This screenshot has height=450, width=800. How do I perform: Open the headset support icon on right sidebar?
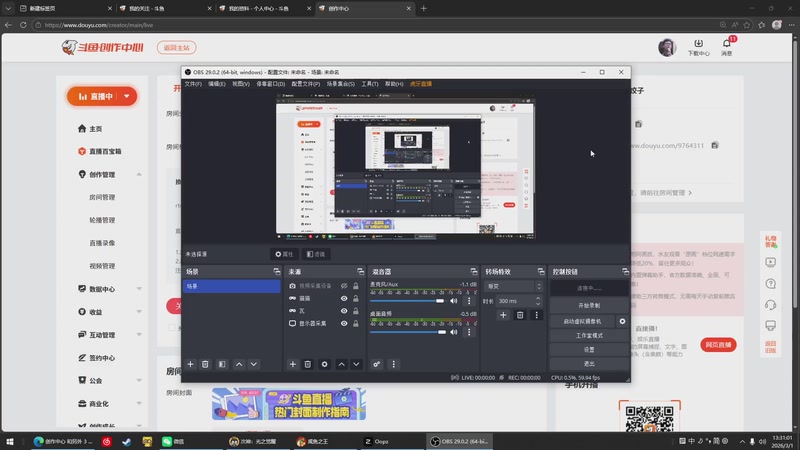(x=770, y=305)
